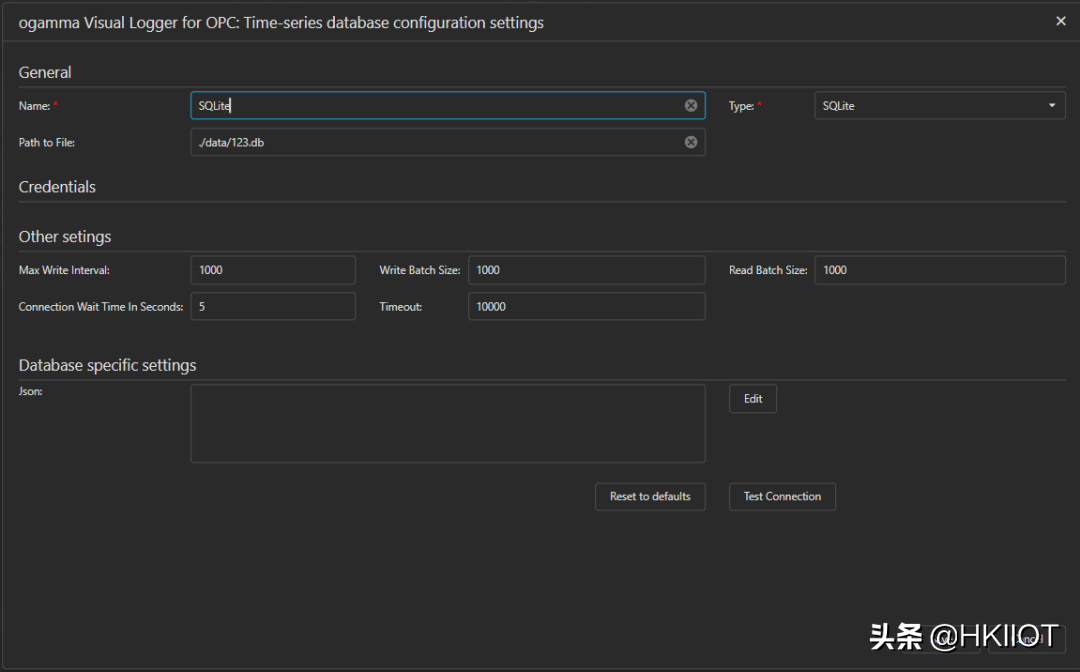1080x672 pixels.
Task: Click the Type label
Action: [x=741, y=106]
